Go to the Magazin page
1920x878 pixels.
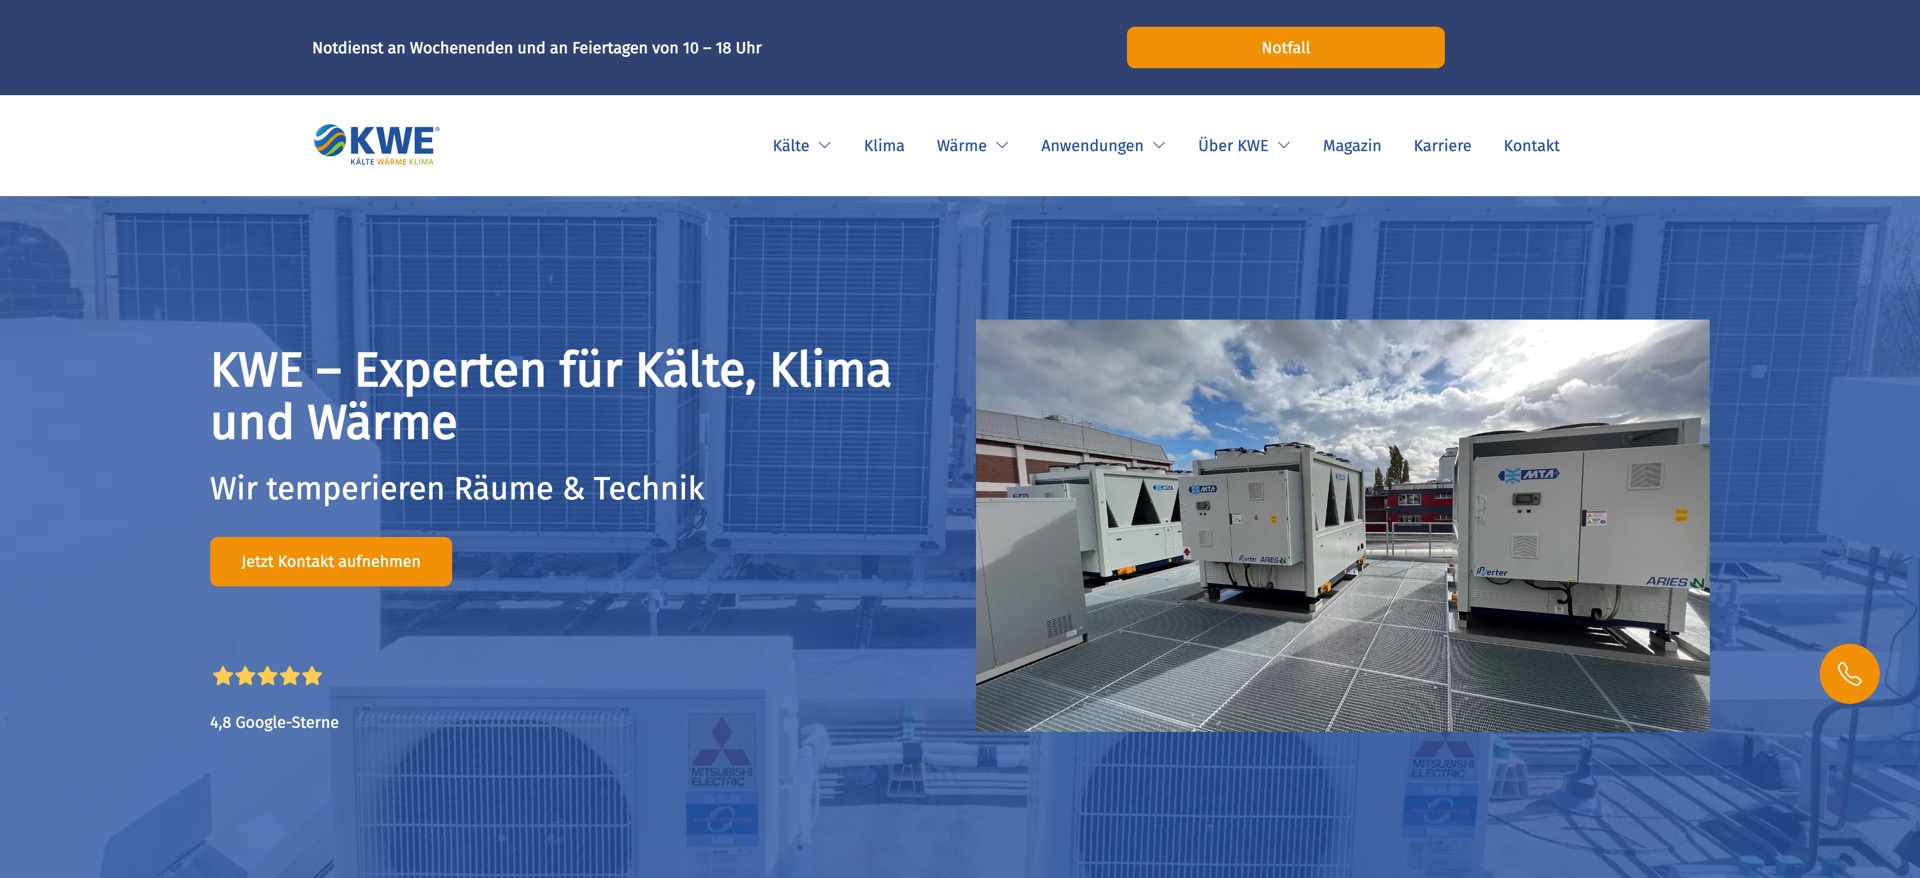pyautogui.click(x=1352, y=146)
